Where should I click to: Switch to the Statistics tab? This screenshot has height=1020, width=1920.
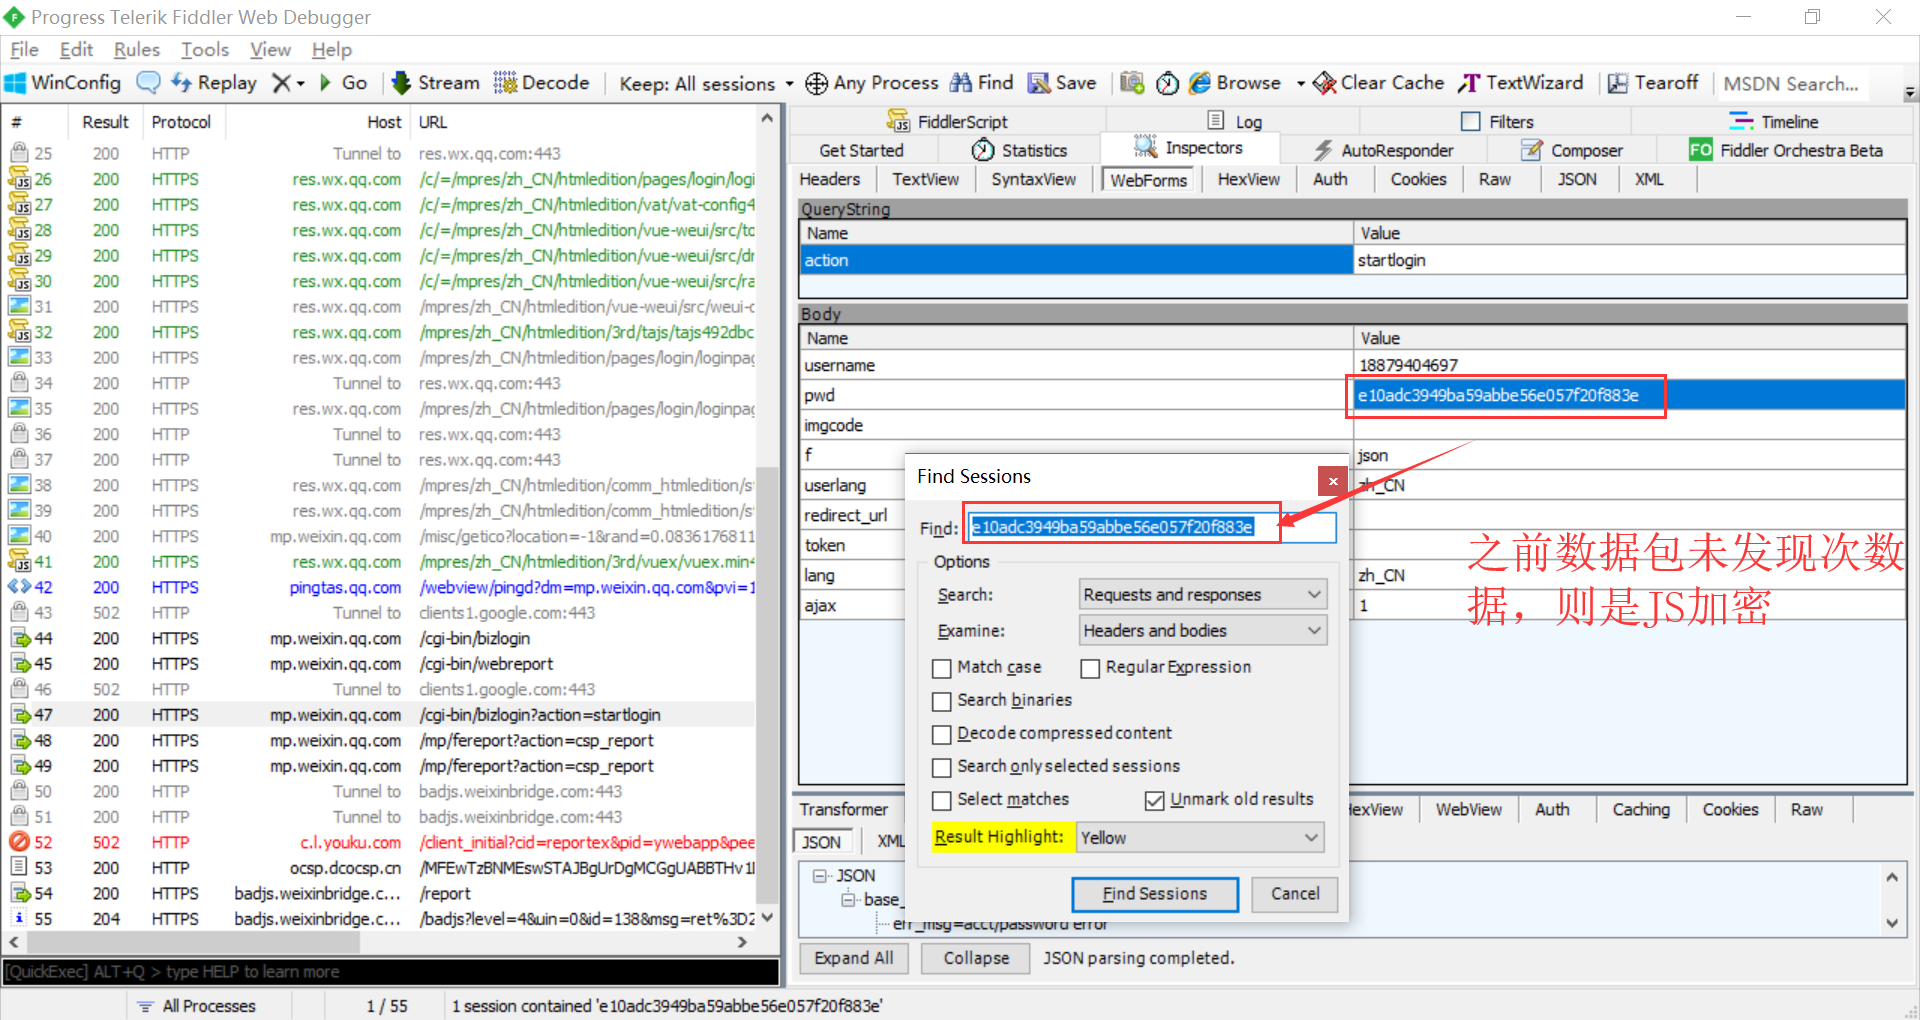click(1019, 150)
